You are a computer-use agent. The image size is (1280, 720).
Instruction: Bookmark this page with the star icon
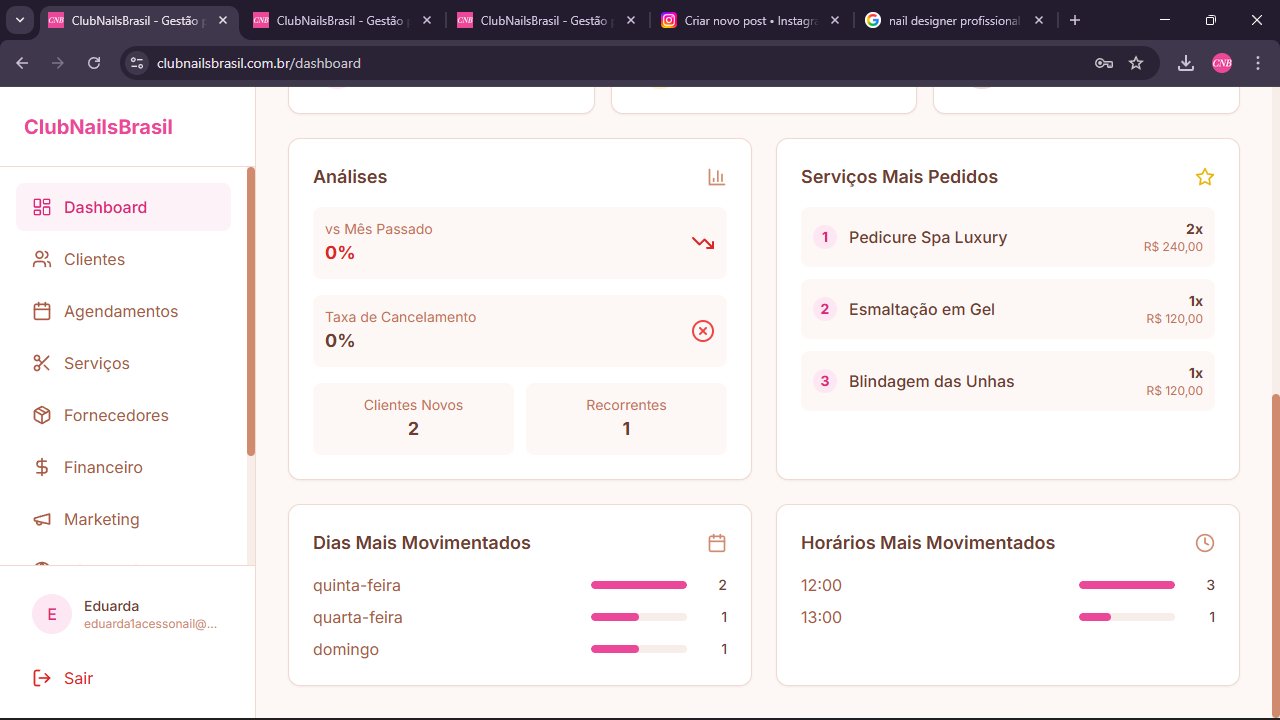[1136, 63]
